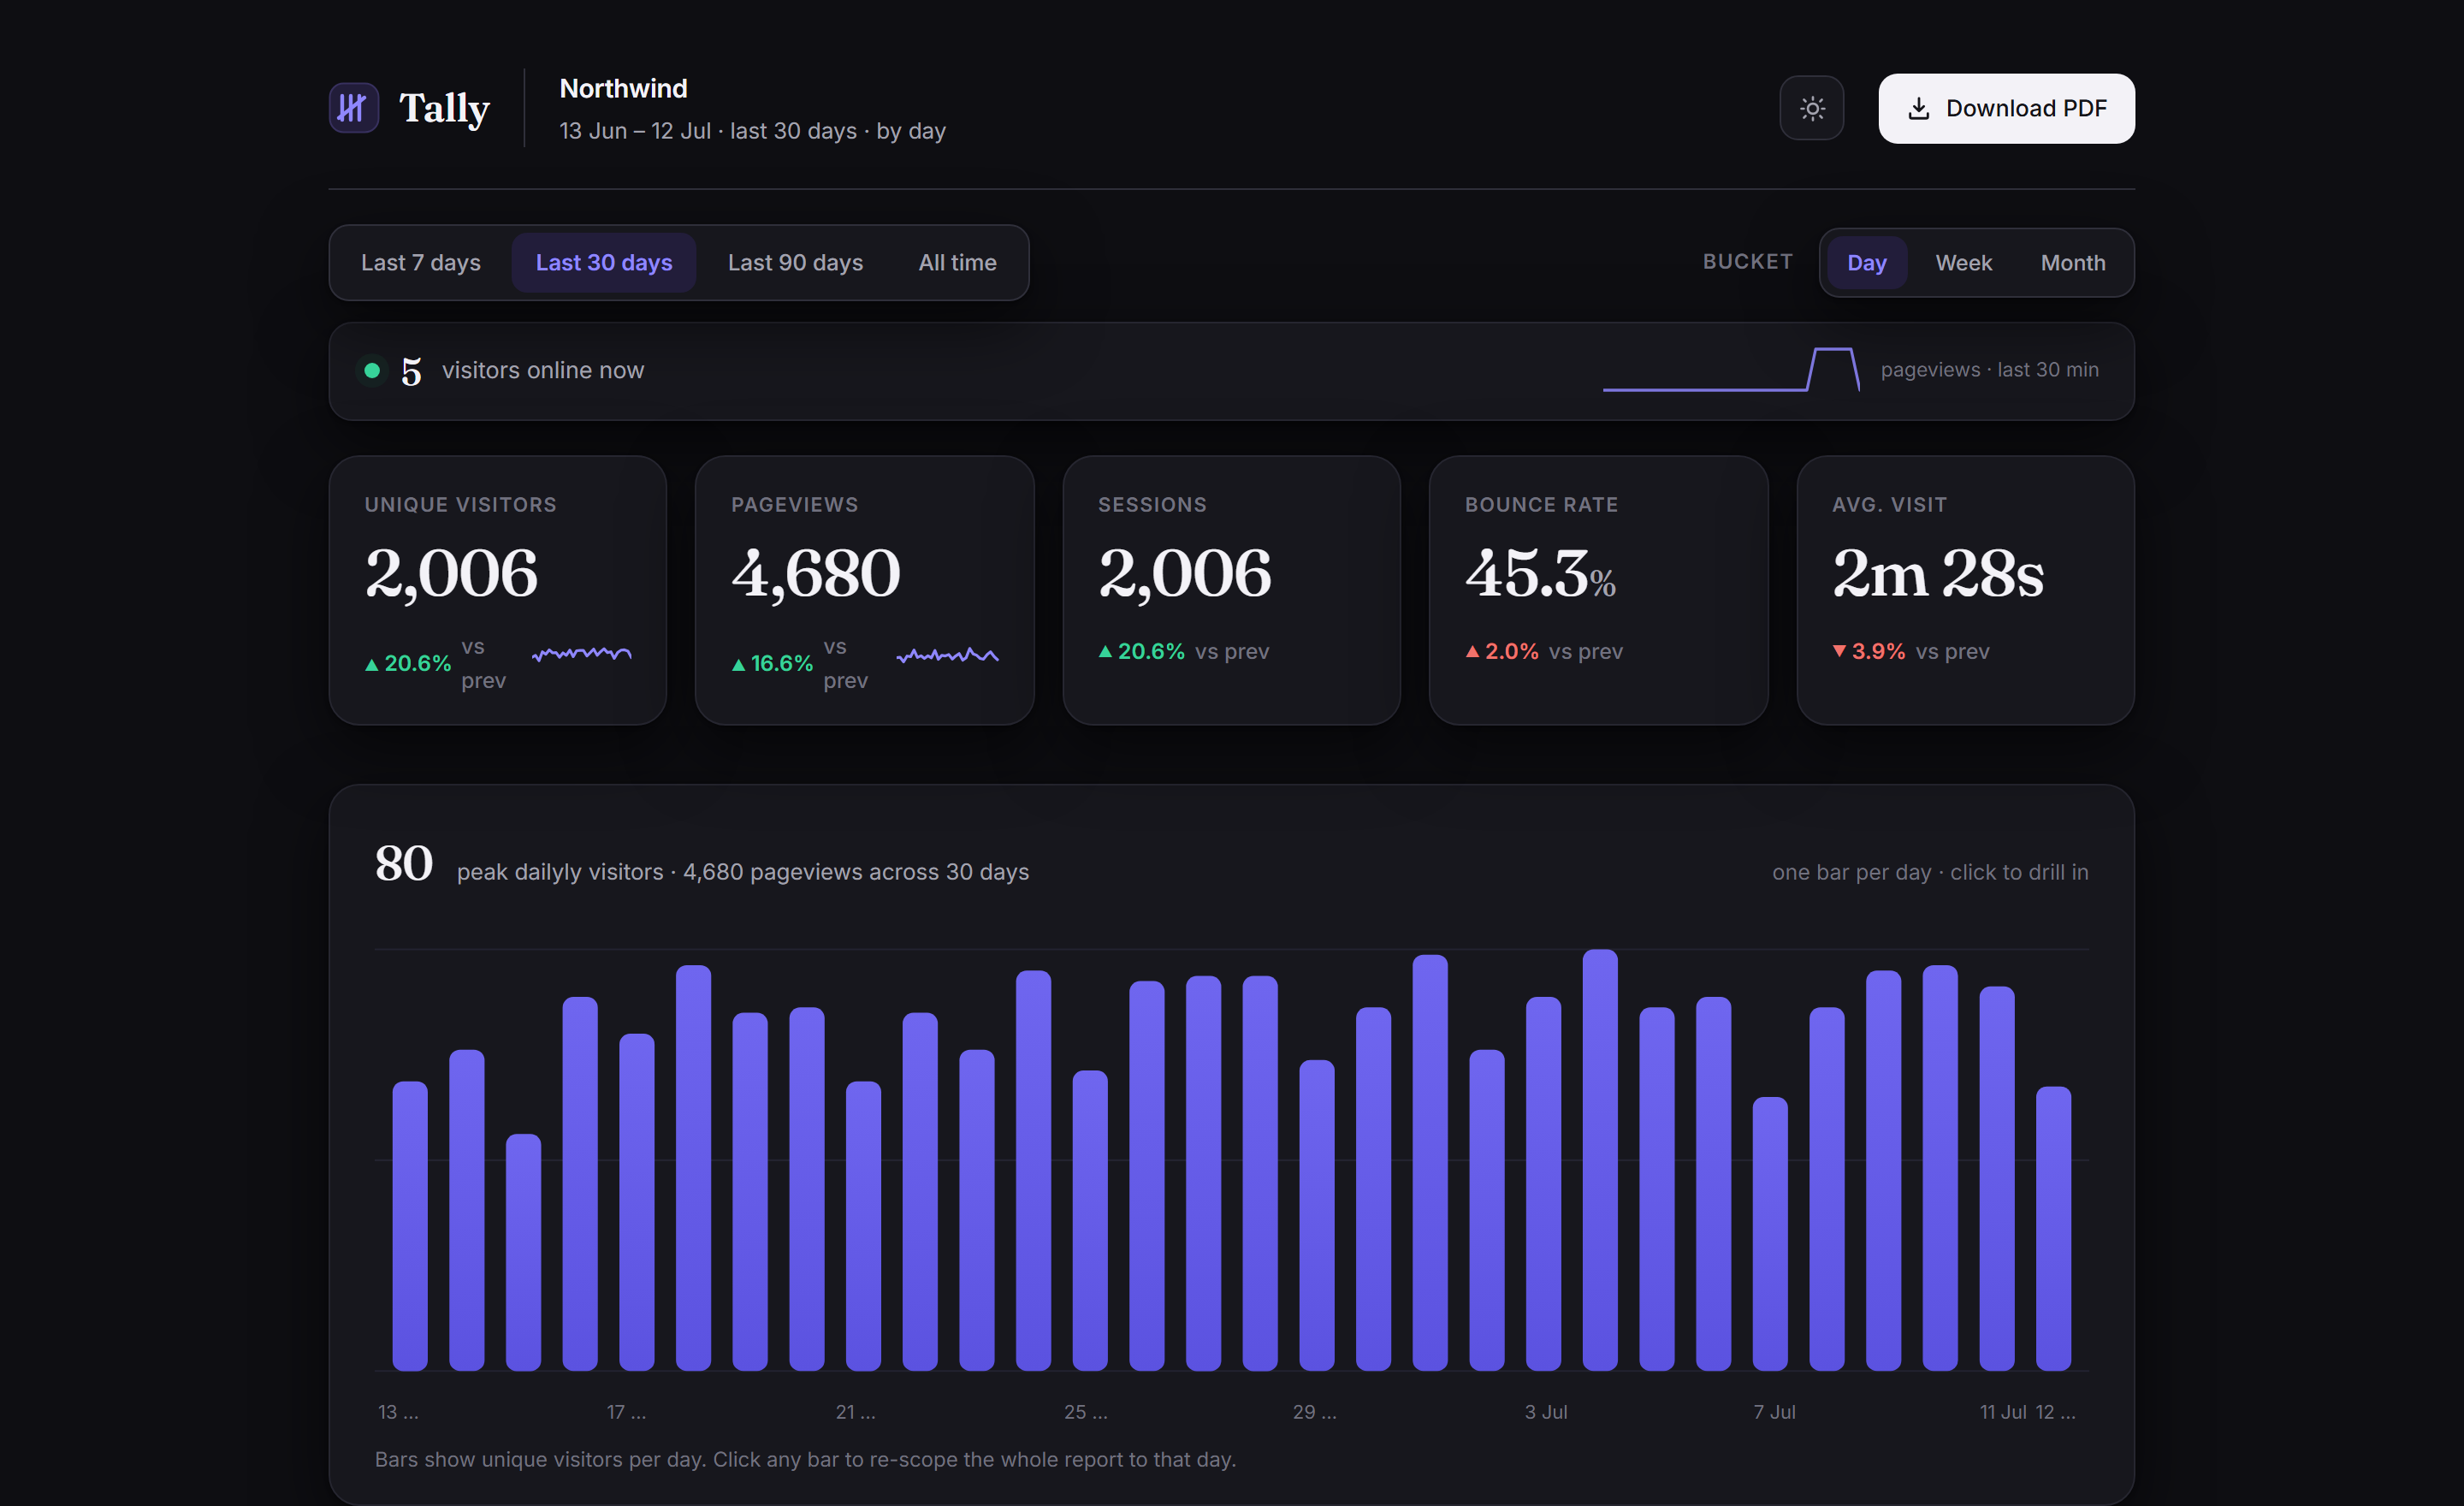2464x1506 pixels.
Task: Switch to the Last 90 days range
Action: [795, 262]
